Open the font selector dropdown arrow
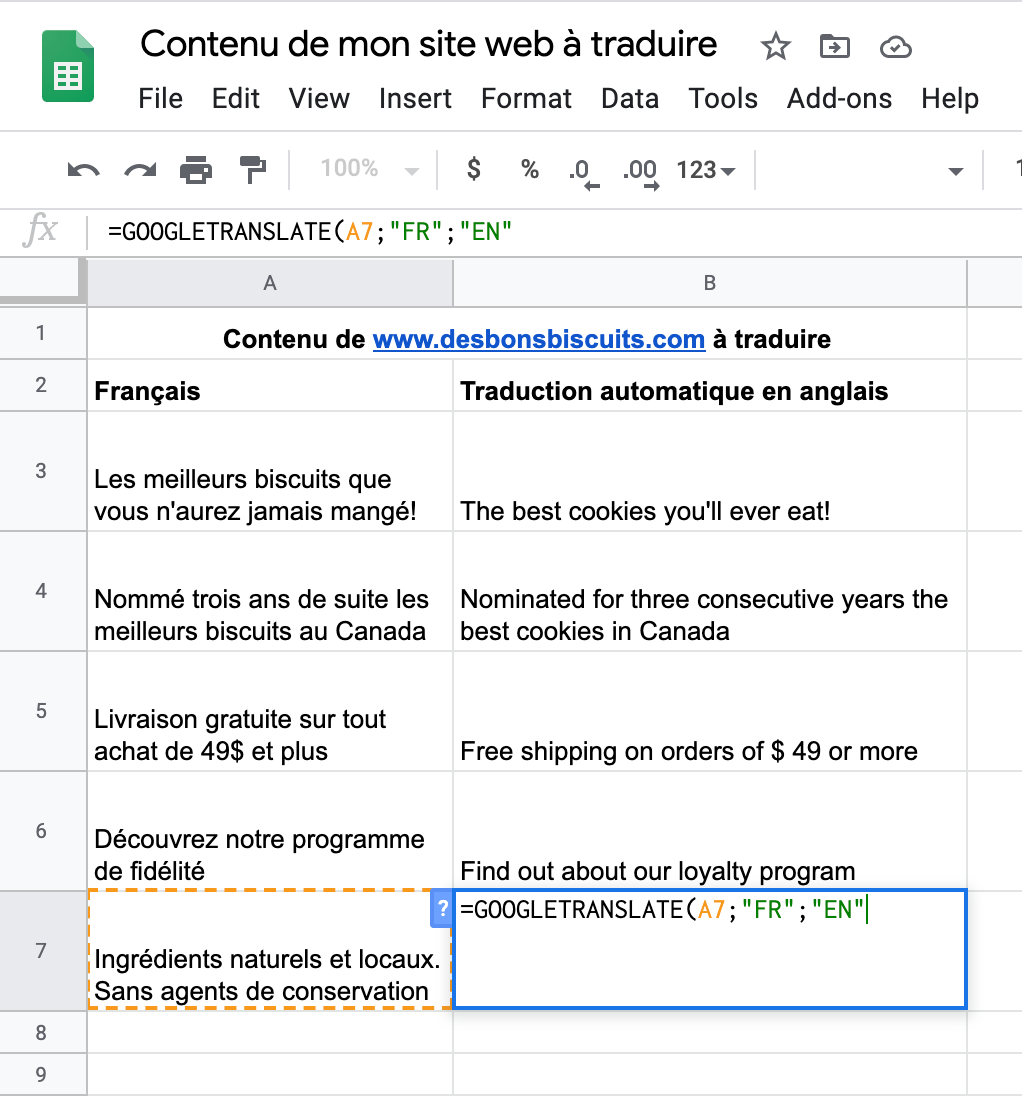This screenshot has height=1096, width=1022. (x=956, y=171)
